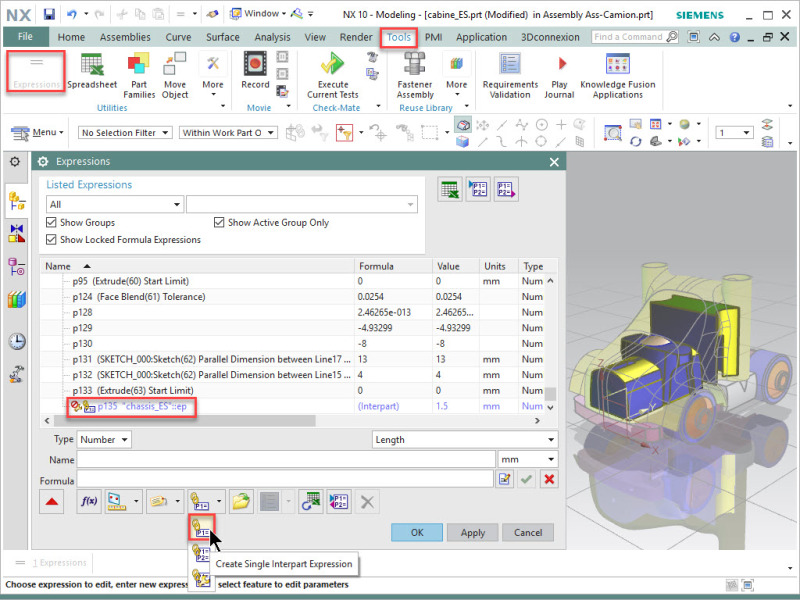The image size is (800, 600).
Task: Open Part Families tool
Action: pos(139,76)
